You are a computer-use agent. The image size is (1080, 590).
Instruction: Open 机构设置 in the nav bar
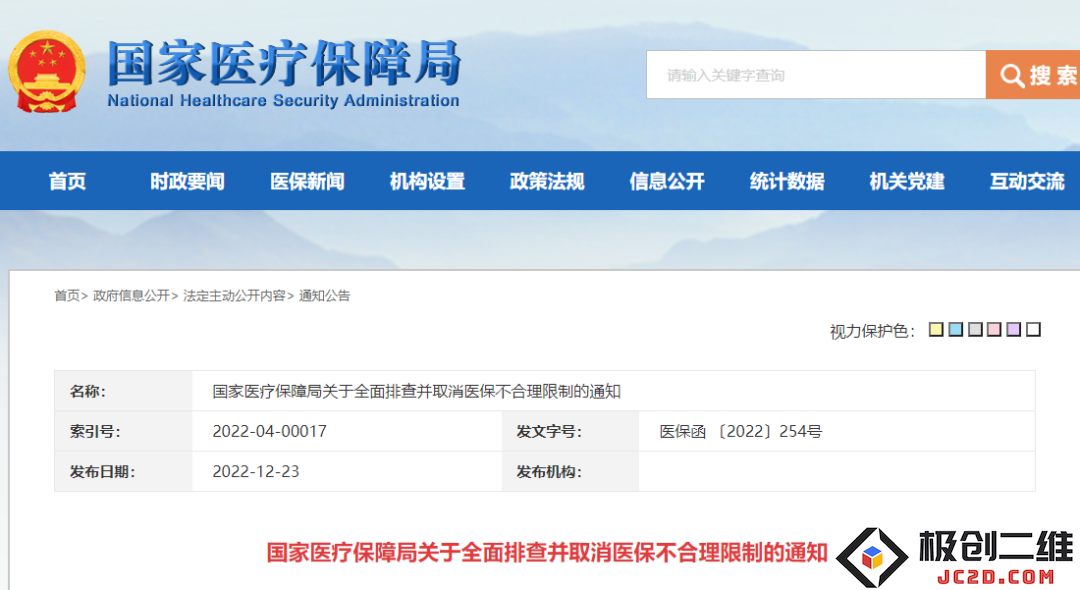pos(427,181)
